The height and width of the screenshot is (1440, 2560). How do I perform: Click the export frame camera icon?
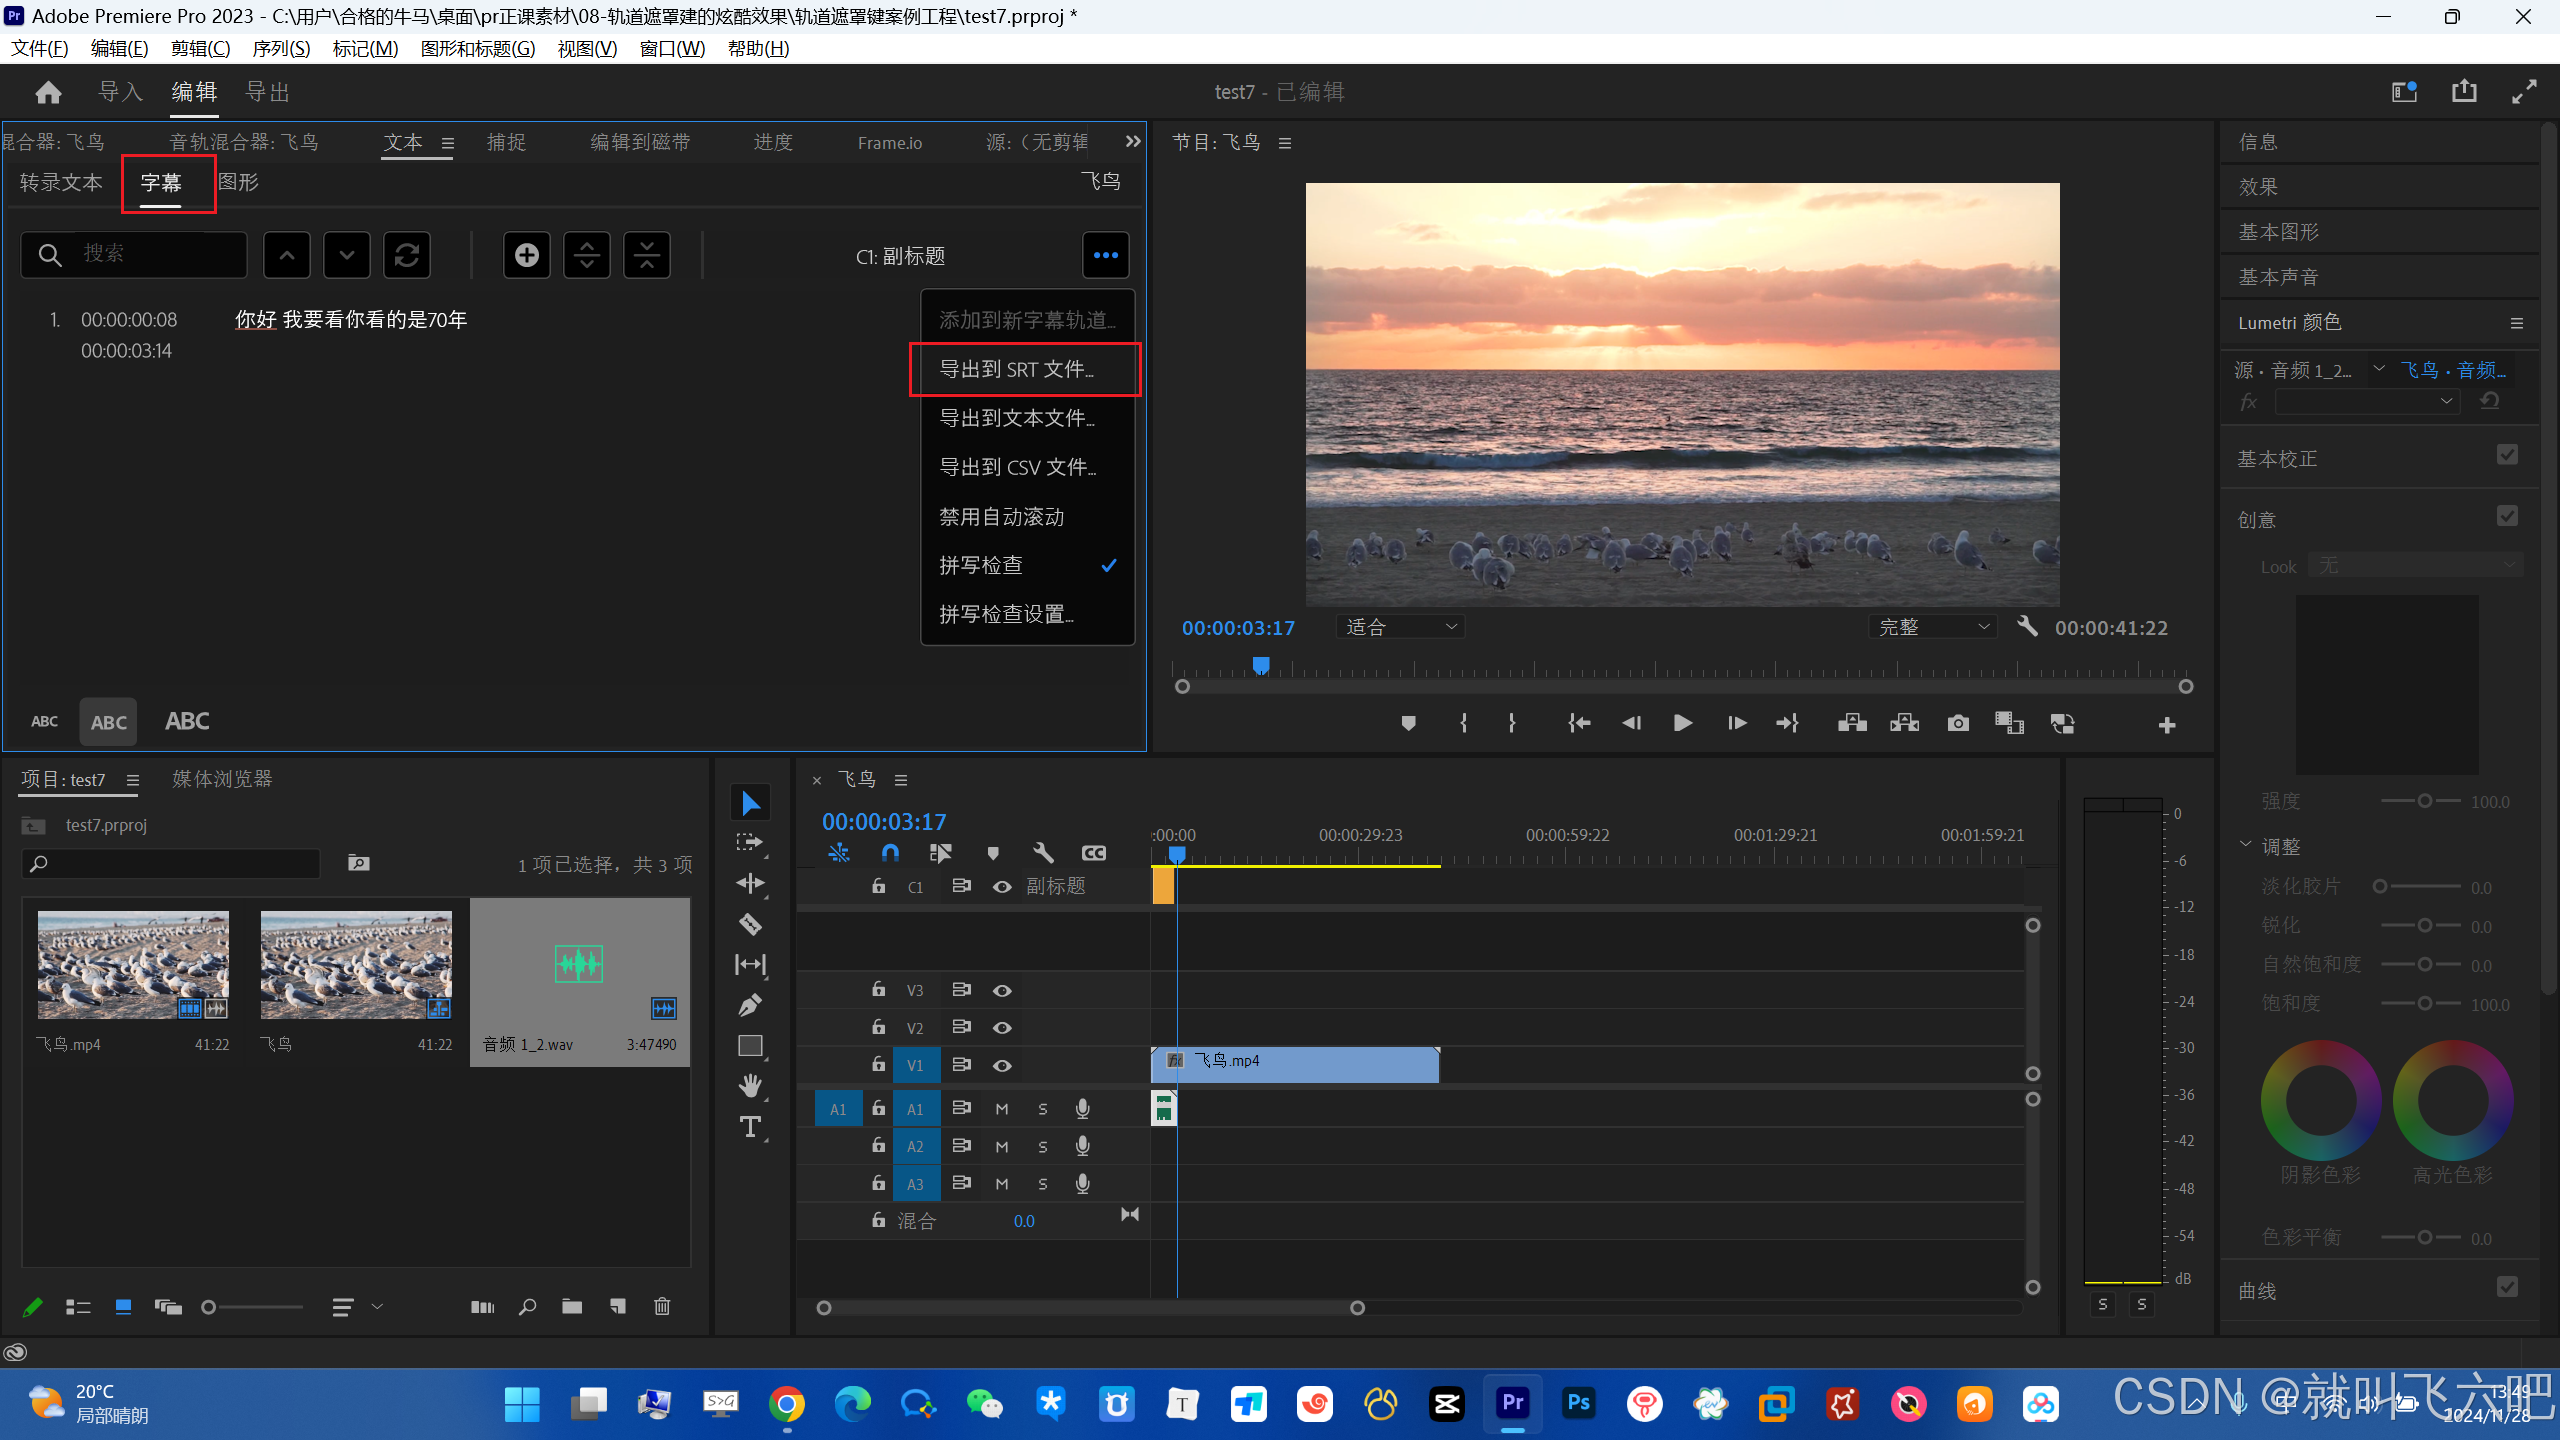[x=1958, y=723]
